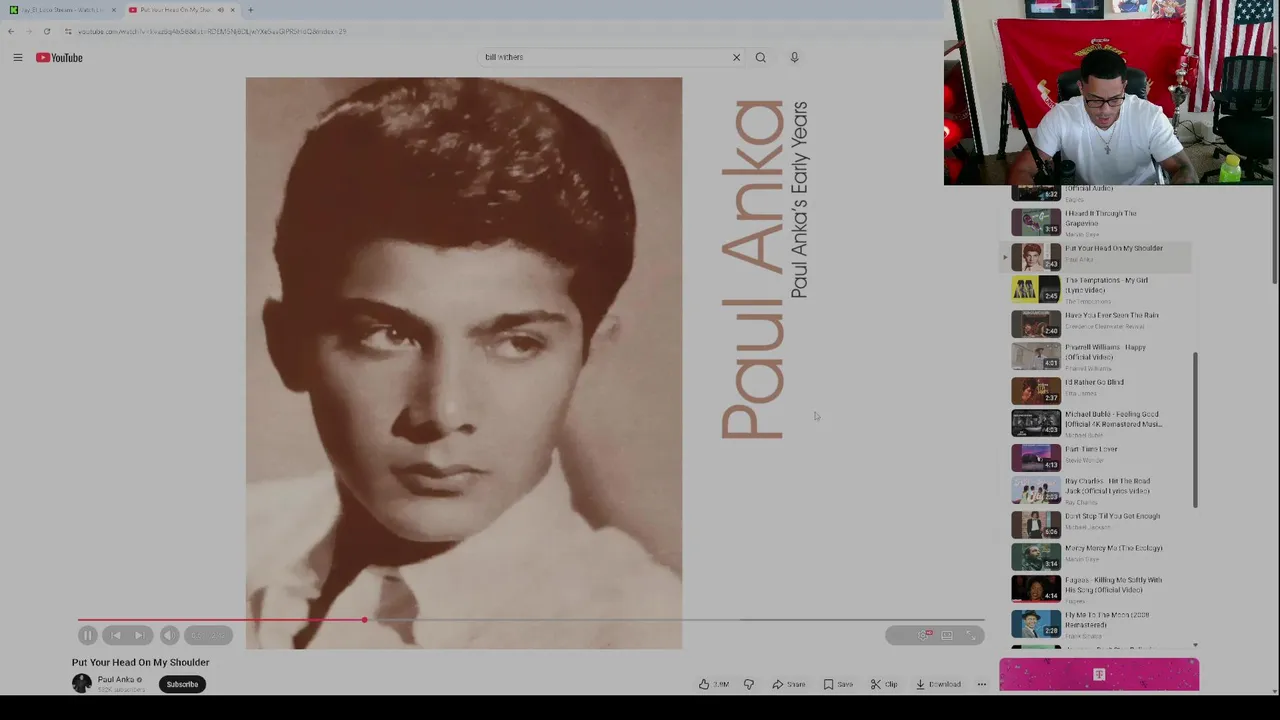This screenshot has height=720, width=1280.
Task: Like the video with thumbs up
Action: coord(714,684)
